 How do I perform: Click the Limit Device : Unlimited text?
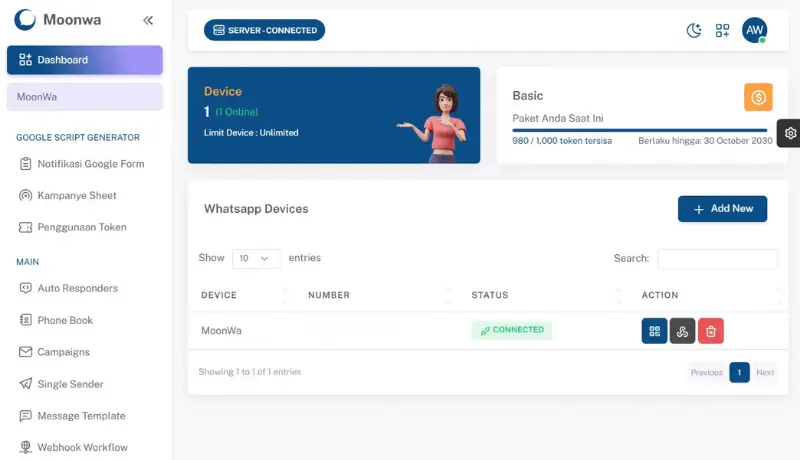(251, 133)
